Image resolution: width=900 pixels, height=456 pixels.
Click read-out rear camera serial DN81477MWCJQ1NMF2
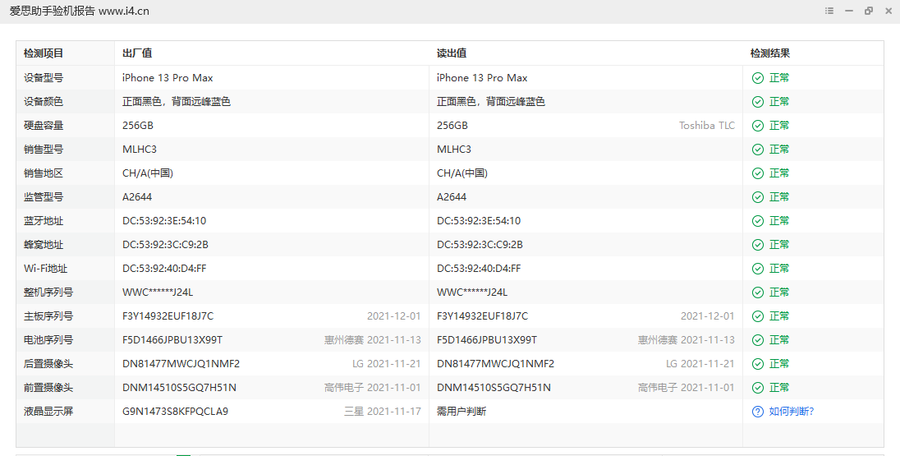point(495,364)
